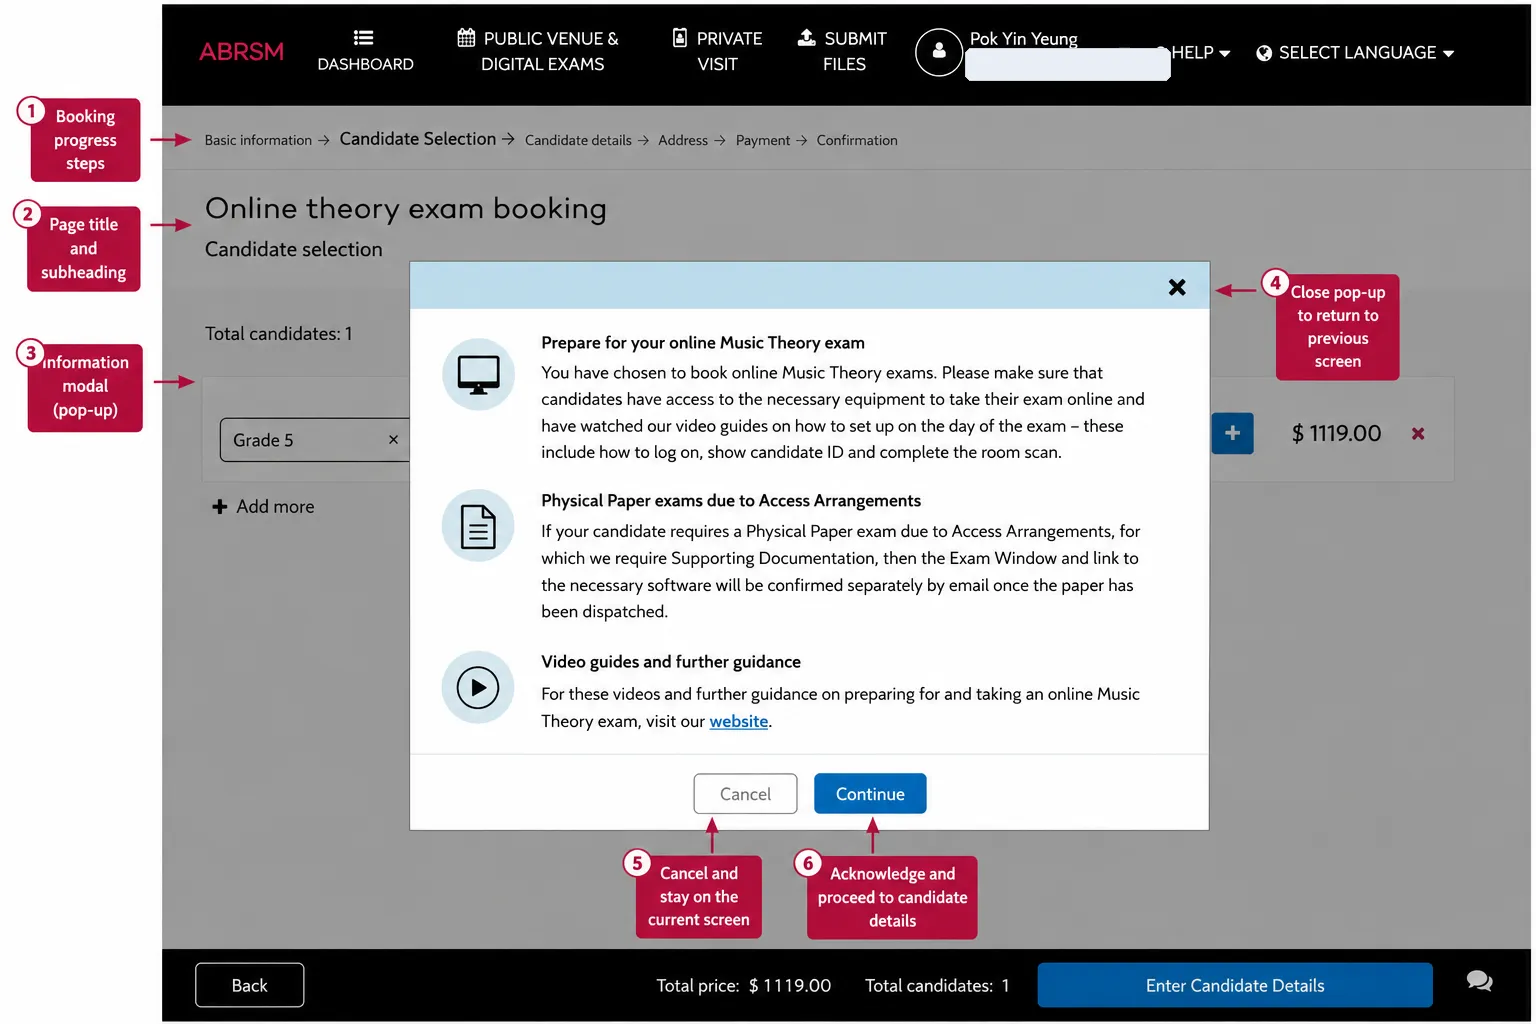Close the information modal with X
The width and height of the screenshot is (1536, 1024).
tap(1177, 287)
